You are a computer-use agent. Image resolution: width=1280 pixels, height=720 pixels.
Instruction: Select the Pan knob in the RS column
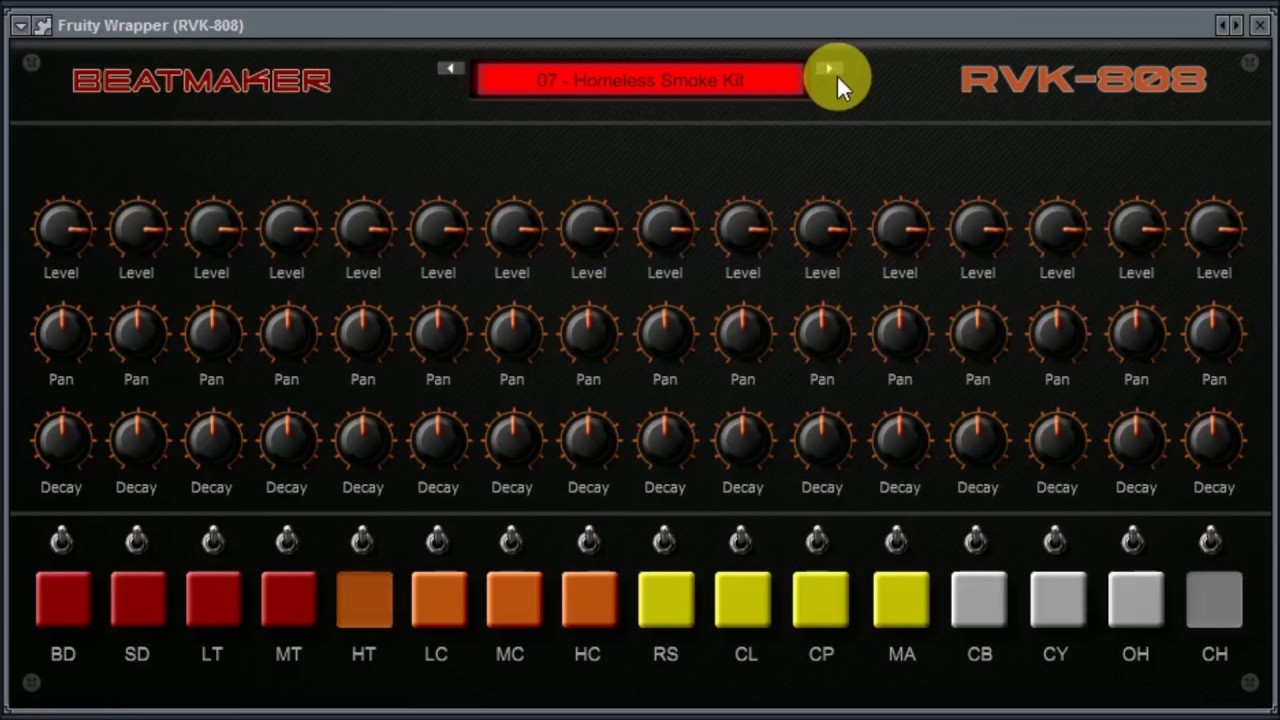666,335
